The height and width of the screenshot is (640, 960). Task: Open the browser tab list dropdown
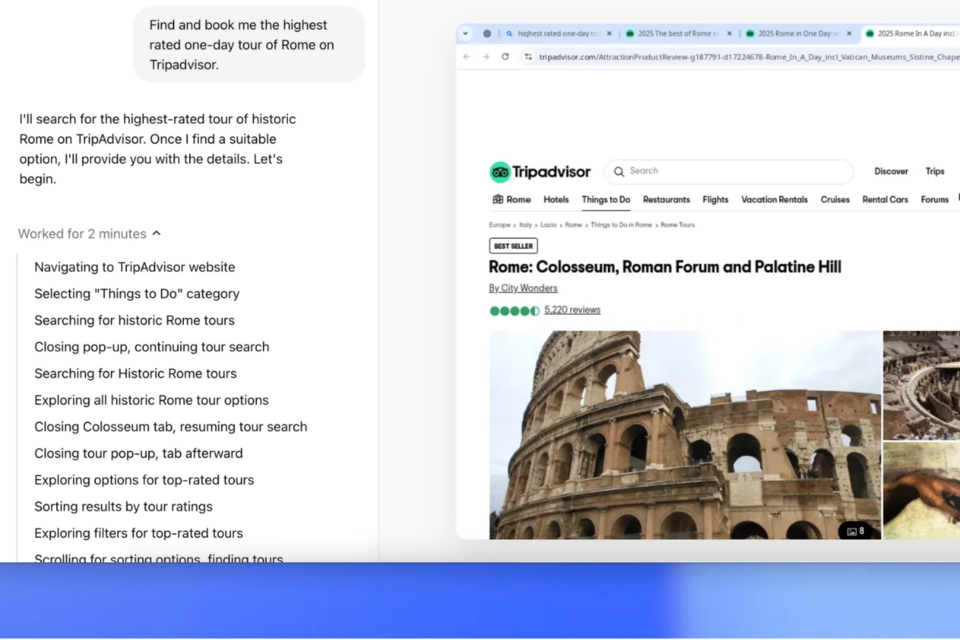coord(465,33)
